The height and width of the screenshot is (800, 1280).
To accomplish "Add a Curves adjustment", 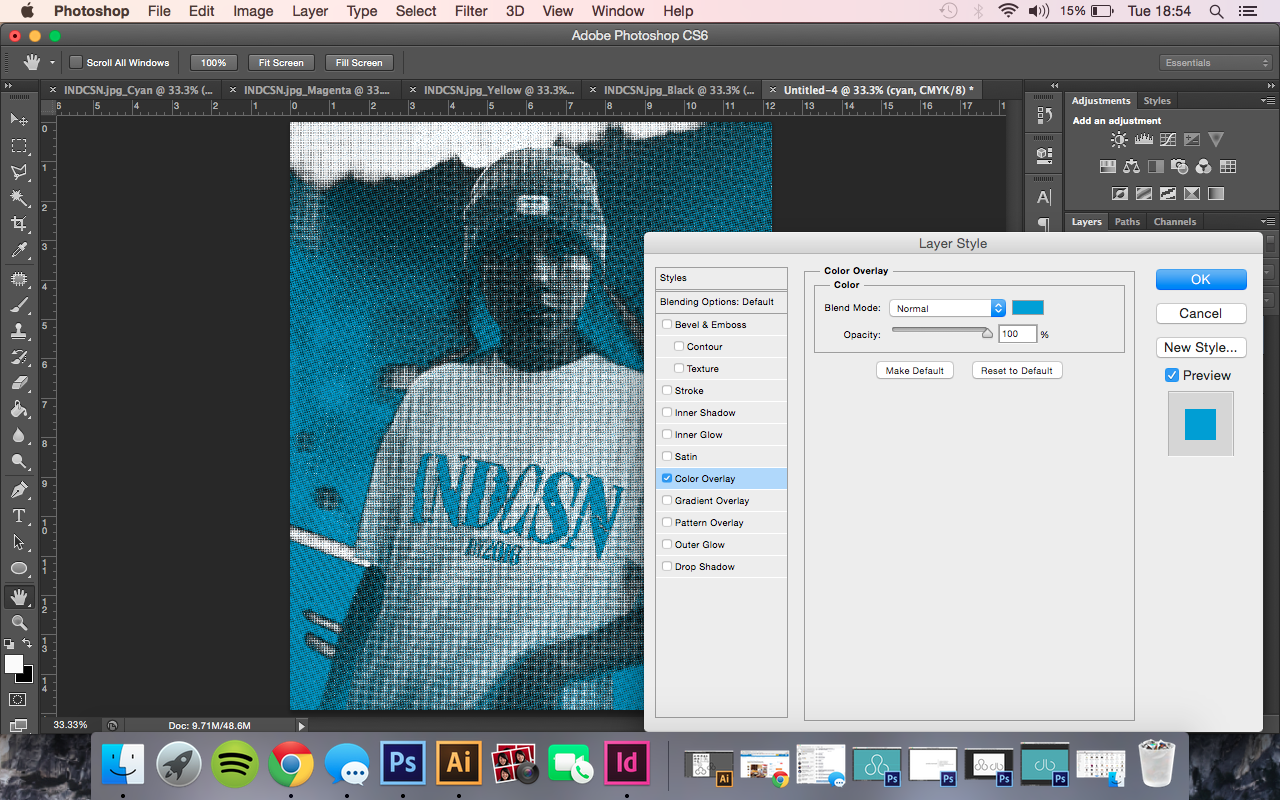I will [x=1168, y=140].
